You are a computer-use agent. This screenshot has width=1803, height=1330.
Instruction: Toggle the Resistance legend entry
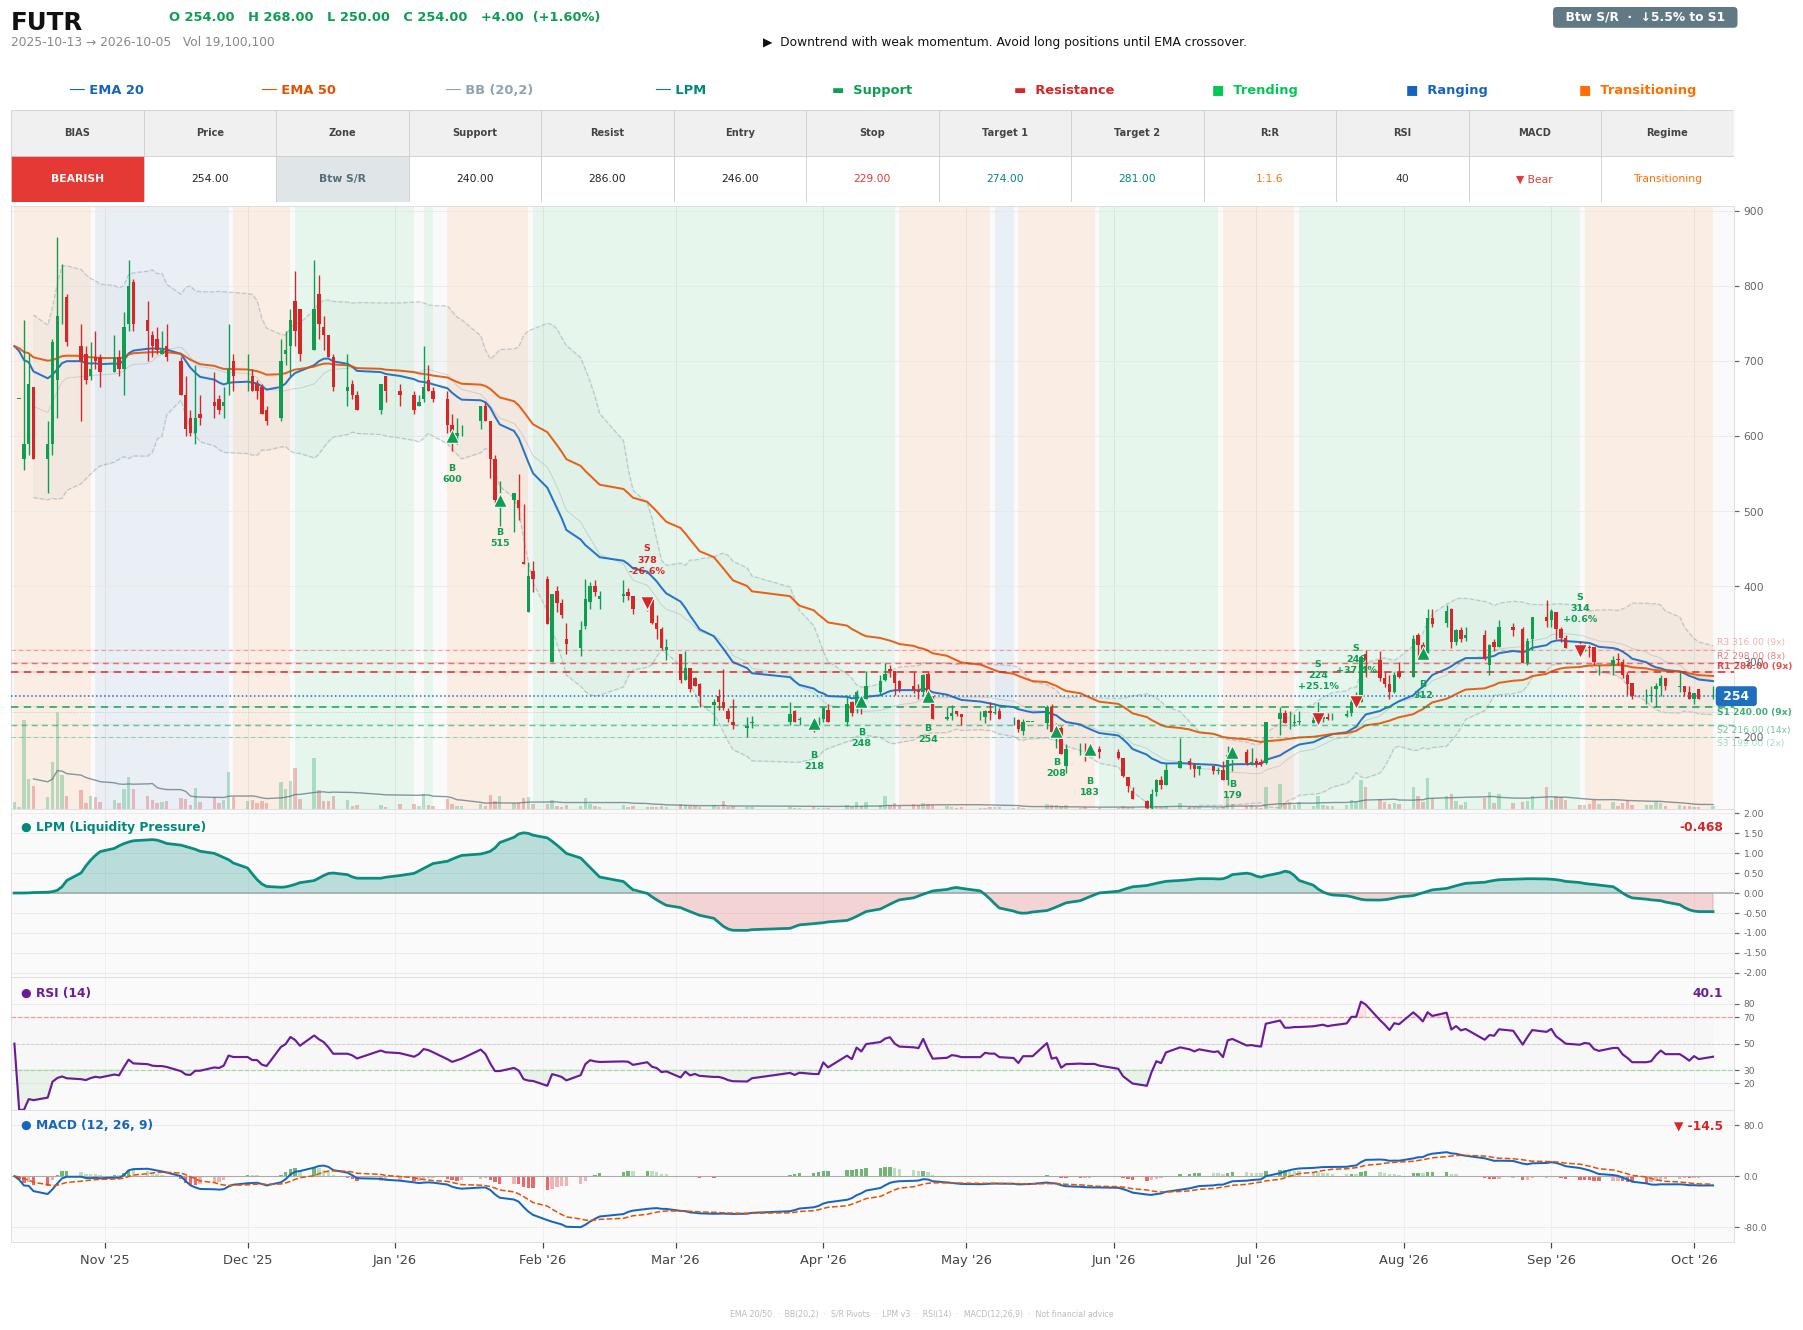[x=1064, y=90]
